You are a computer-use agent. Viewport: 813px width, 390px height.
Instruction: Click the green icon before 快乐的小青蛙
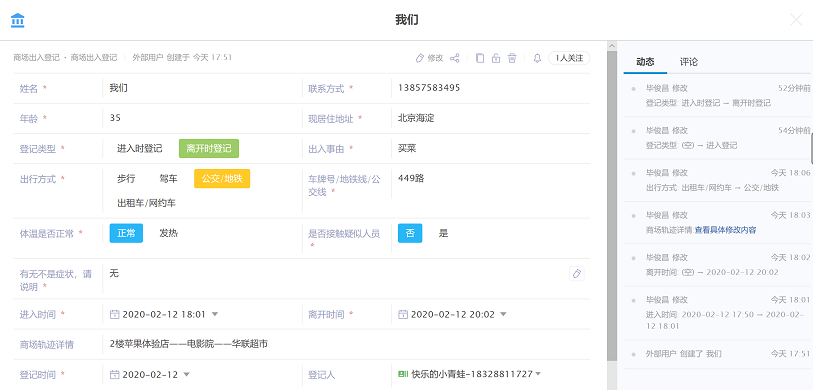(x=403, y=374)
